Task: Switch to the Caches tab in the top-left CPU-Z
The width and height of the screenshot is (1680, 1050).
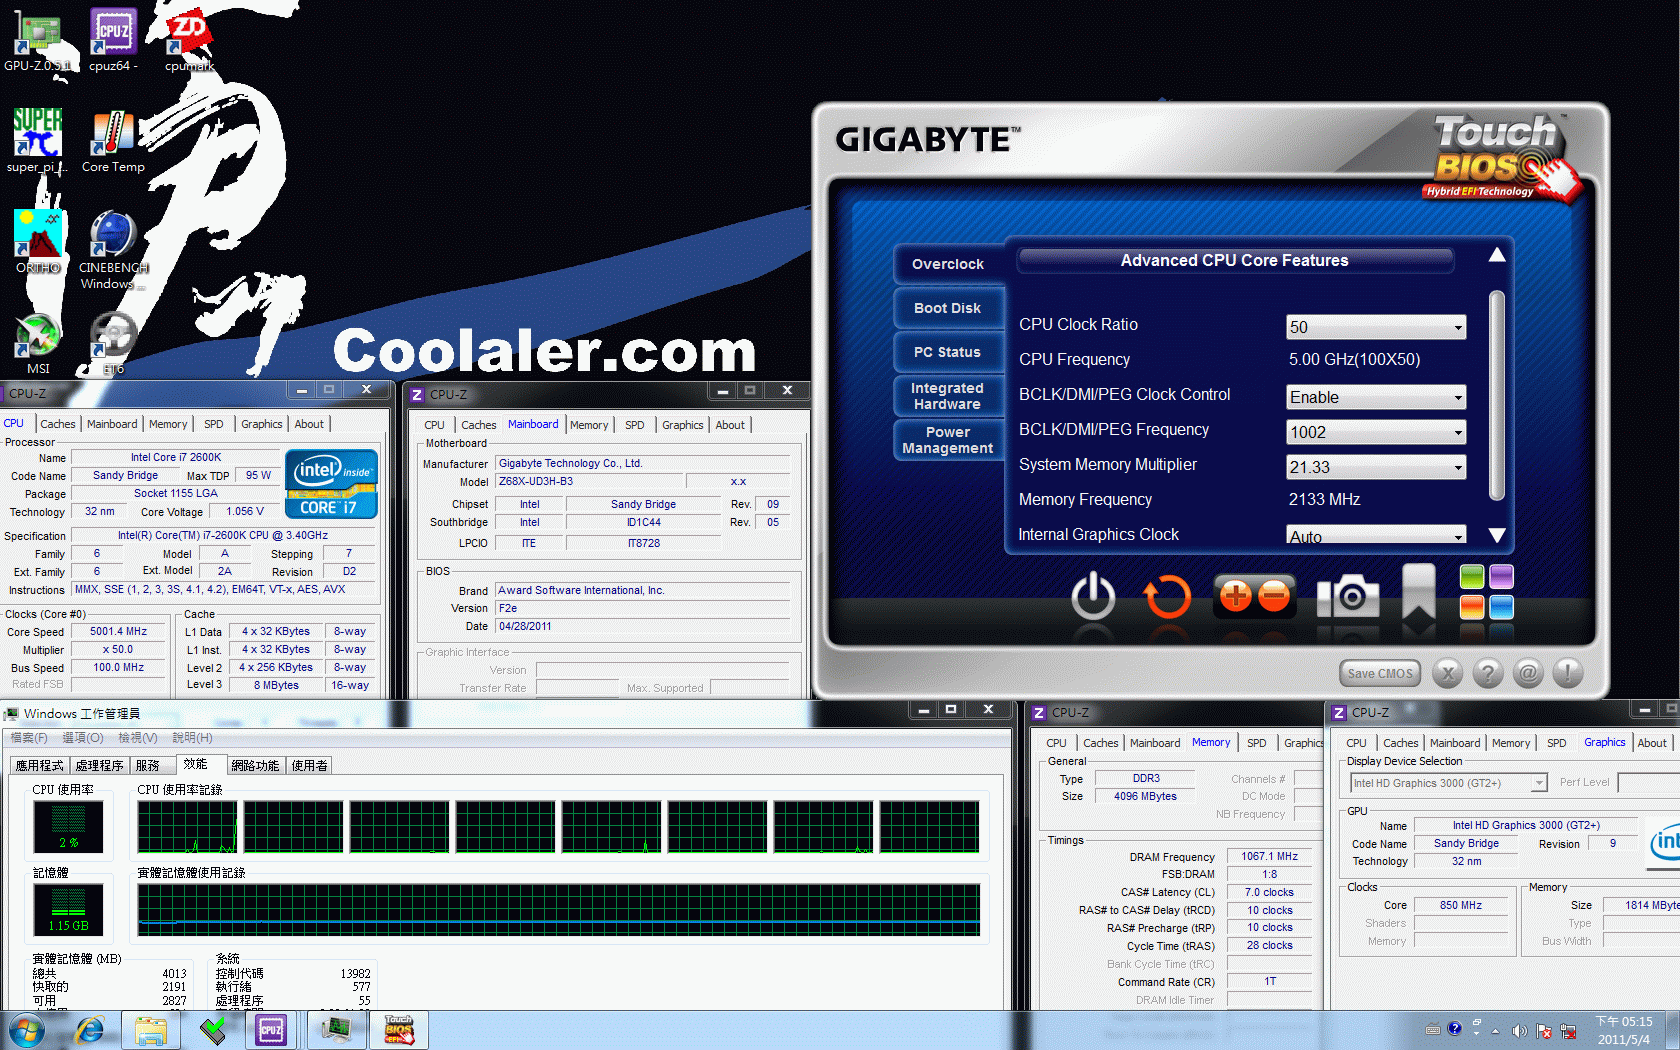Action: point(58,424)
